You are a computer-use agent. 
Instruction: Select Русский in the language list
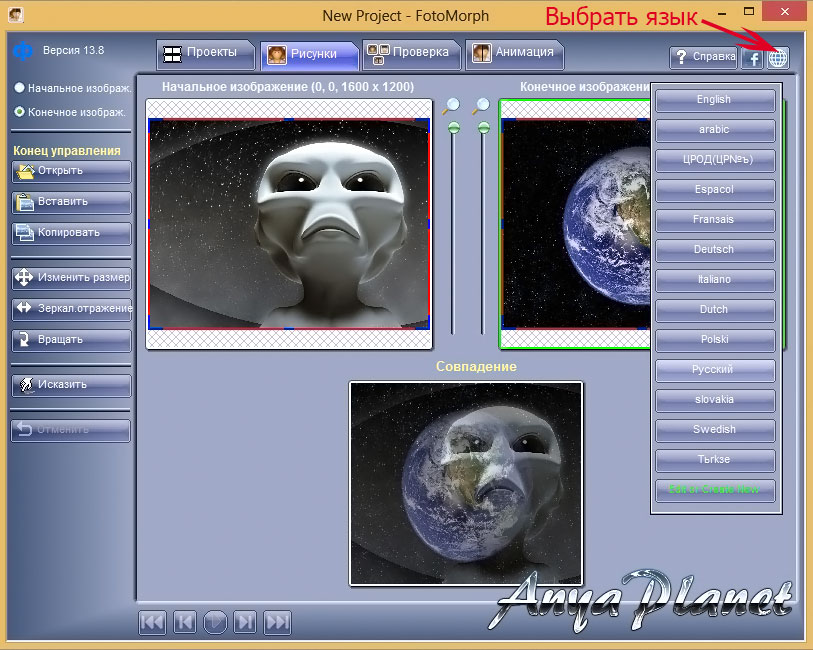[714, 370]
